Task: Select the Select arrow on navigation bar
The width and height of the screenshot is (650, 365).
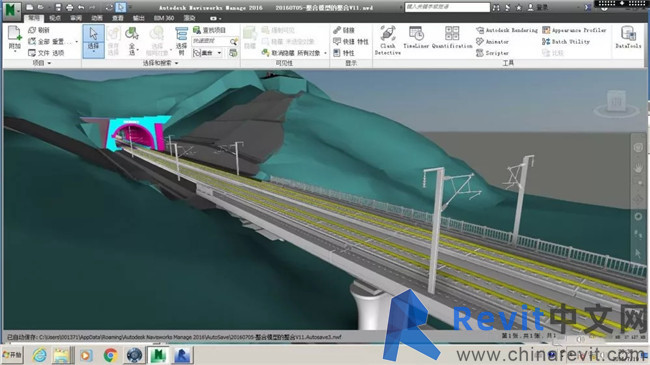Action: click(638, 253)
